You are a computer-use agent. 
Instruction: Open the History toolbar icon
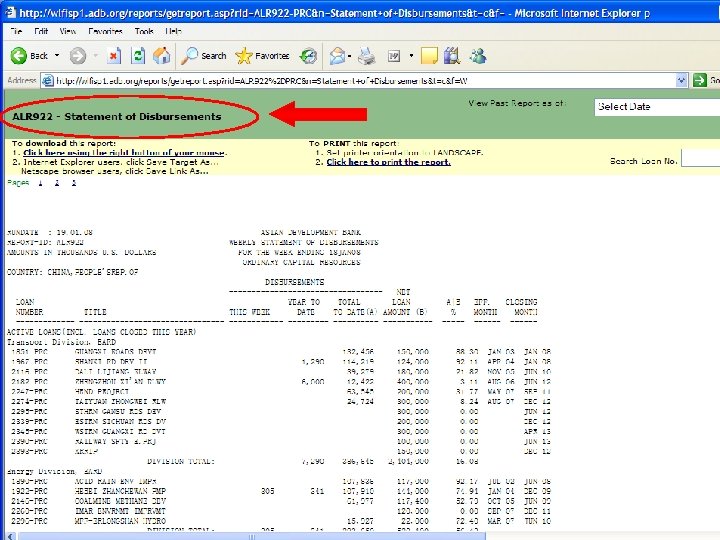coord(308,56)
